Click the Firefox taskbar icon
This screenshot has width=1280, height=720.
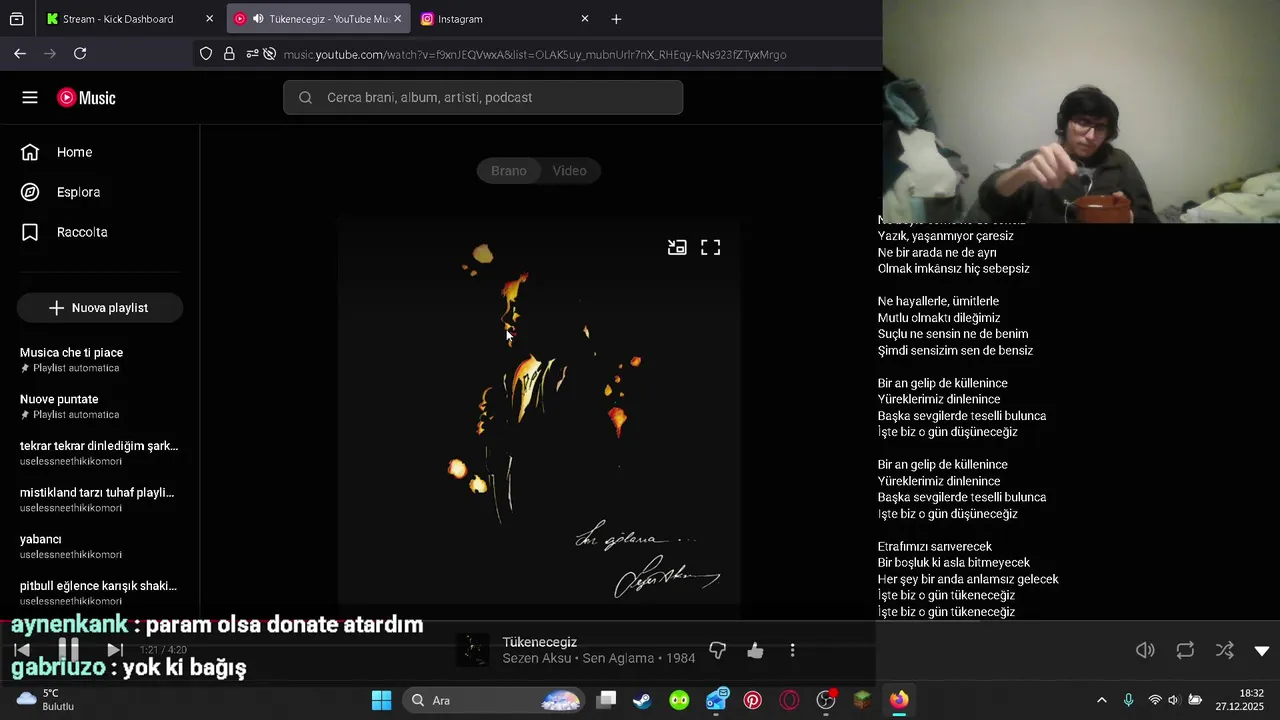(899, 700)
